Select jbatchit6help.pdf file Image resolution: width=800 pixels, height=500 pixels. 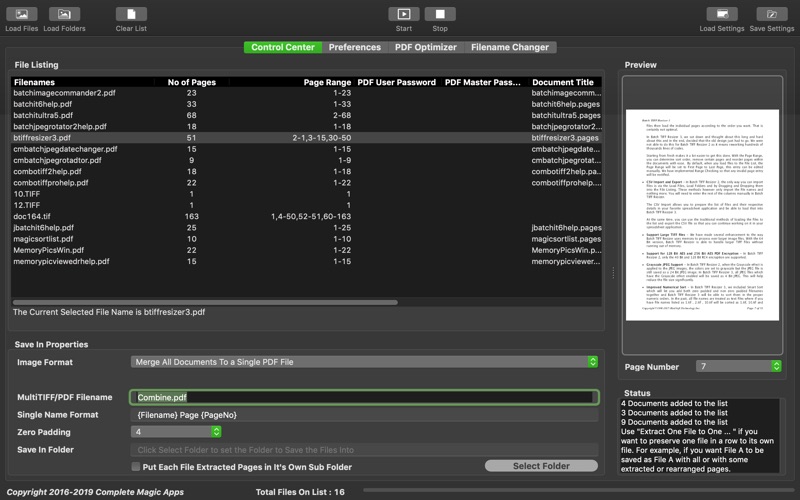(306, 228)
